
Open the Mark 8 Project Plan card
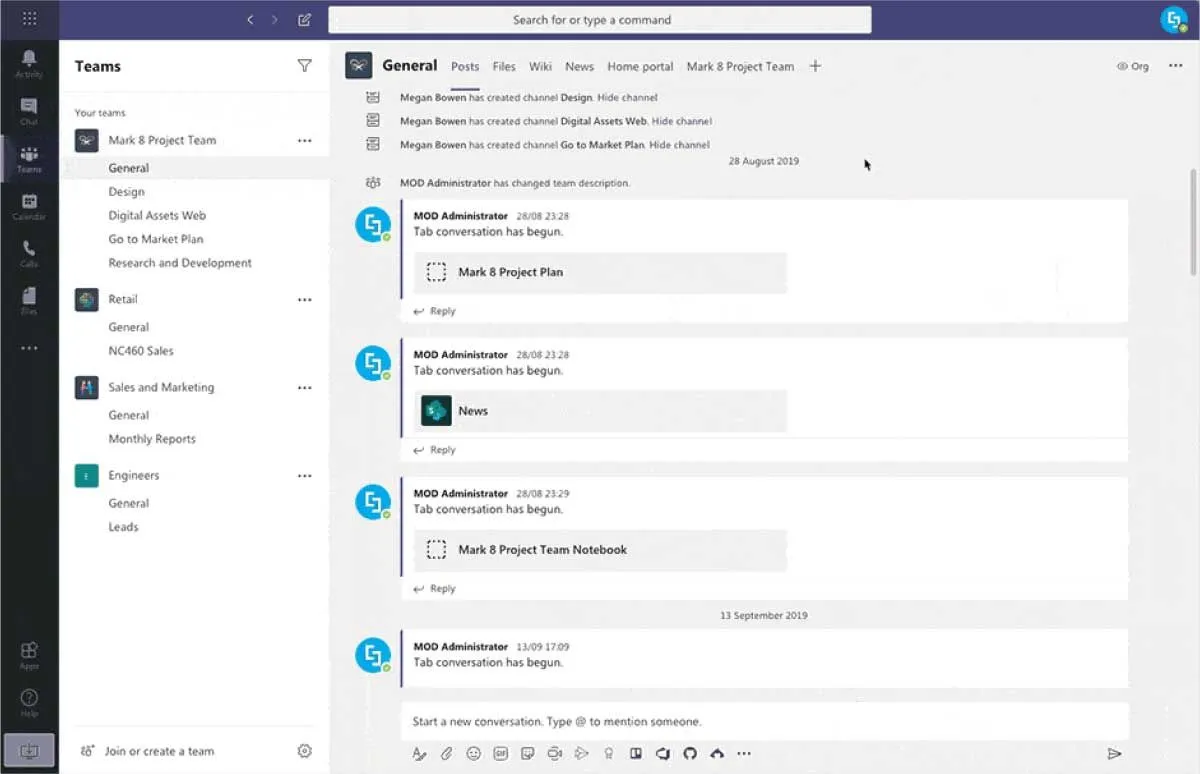click(600, 272)
